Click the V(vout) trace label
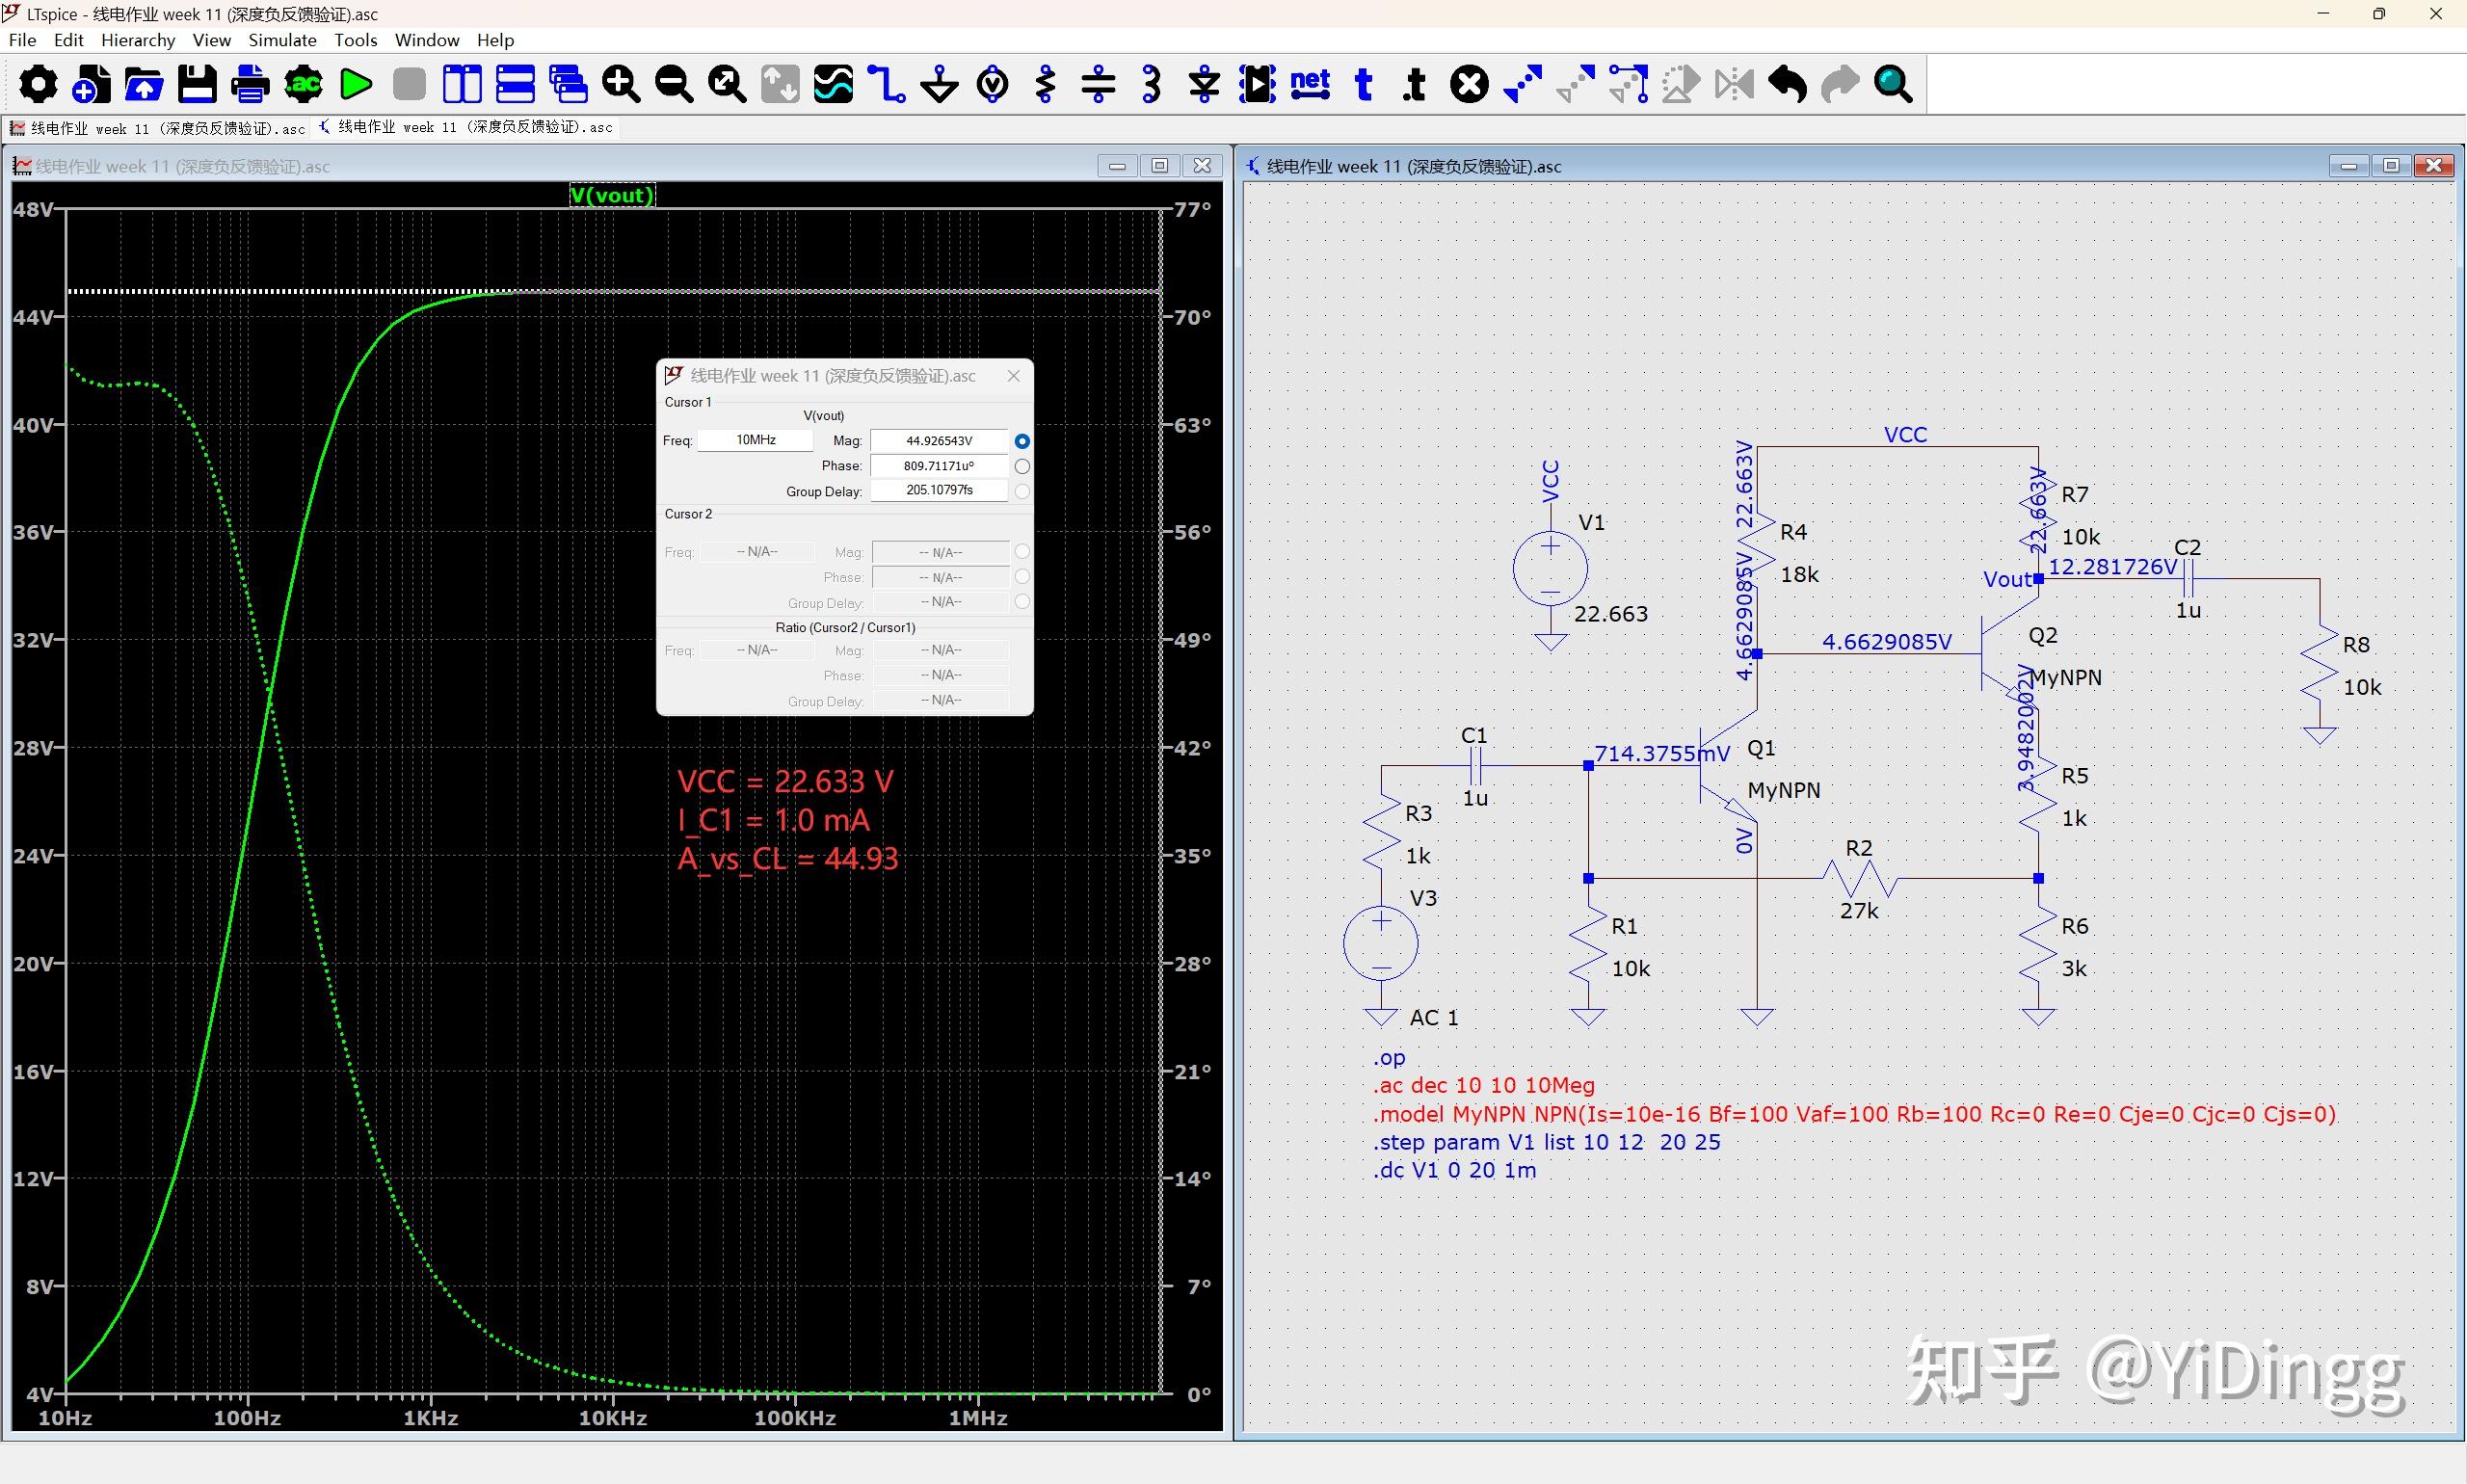Image resolution: width=2467 pixels, height=1484 pixels. pyautogui.click(x=612, y=195)
